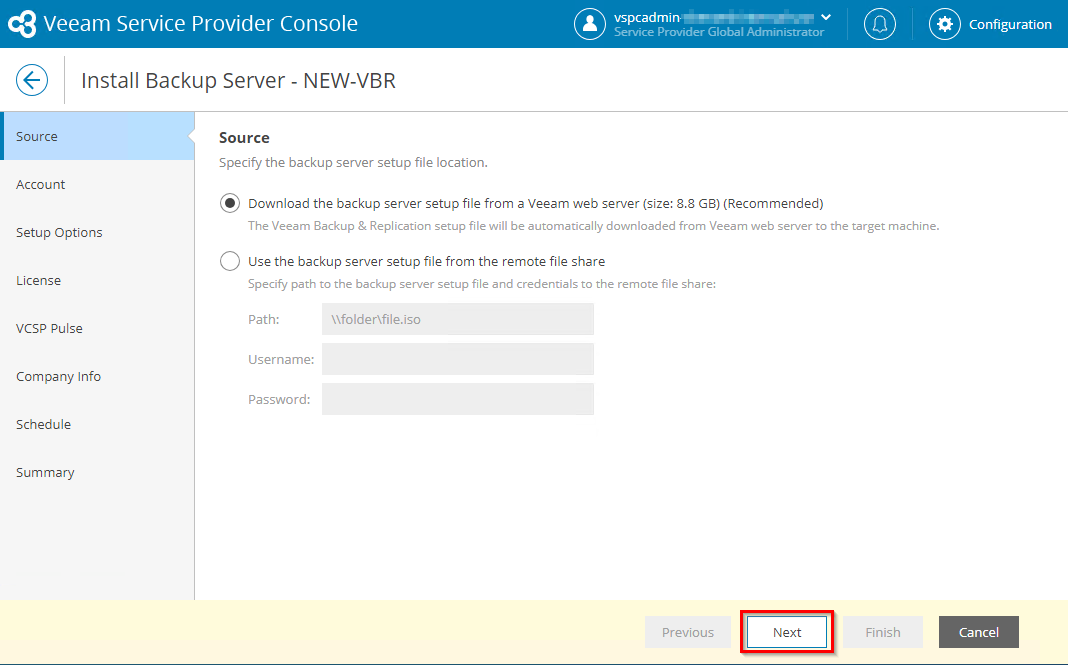Click the Next button
1068x665 pixels.
click(787, 632)
